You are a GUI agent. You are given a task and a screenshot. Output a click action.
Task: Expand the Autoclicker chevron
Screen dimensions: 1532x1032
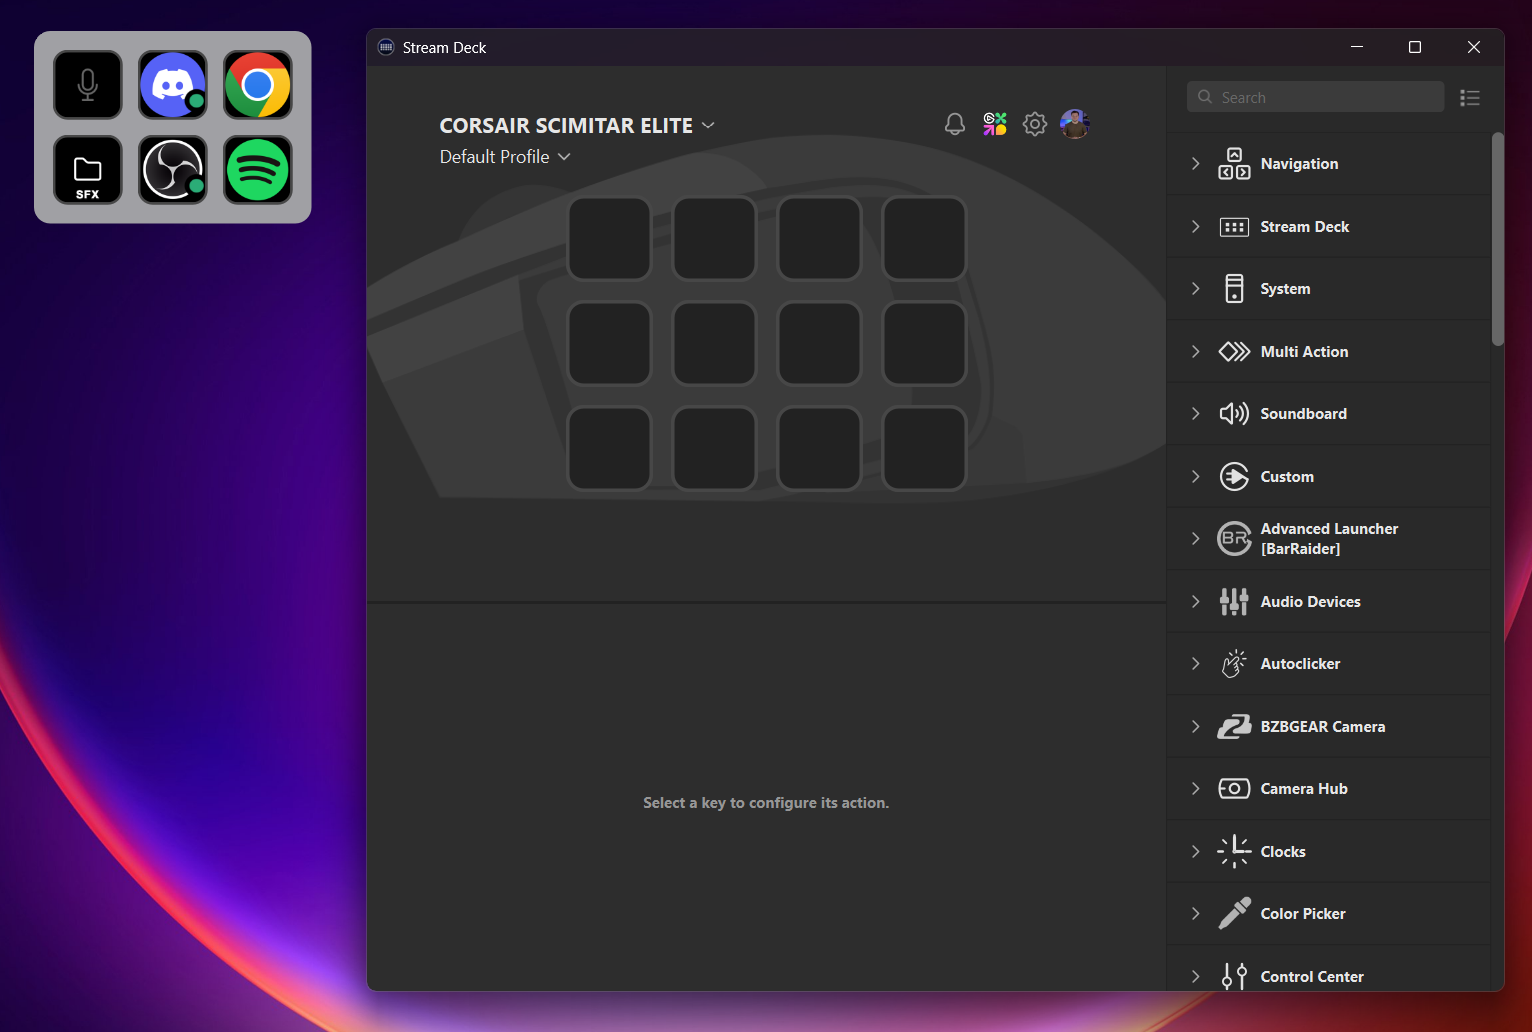1195,664
